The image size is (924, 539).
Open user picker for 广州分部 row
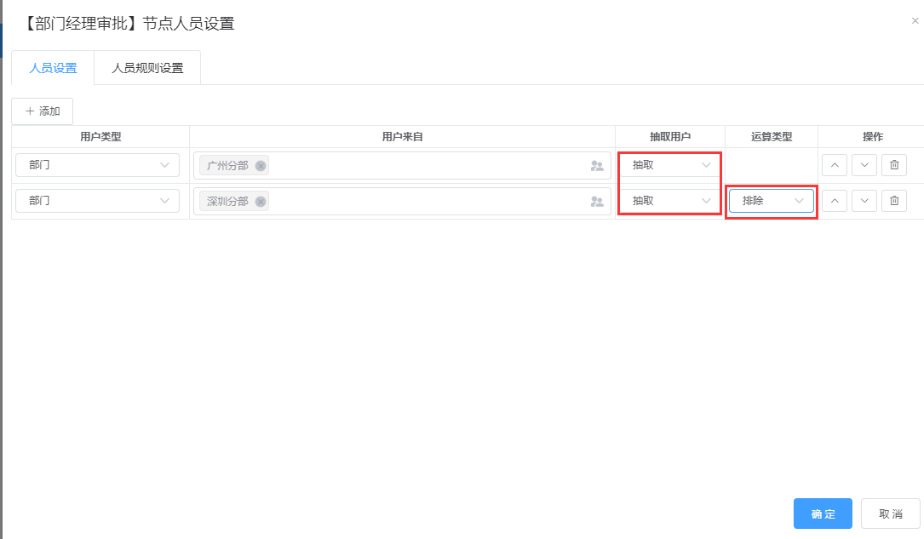coord(597,166)
